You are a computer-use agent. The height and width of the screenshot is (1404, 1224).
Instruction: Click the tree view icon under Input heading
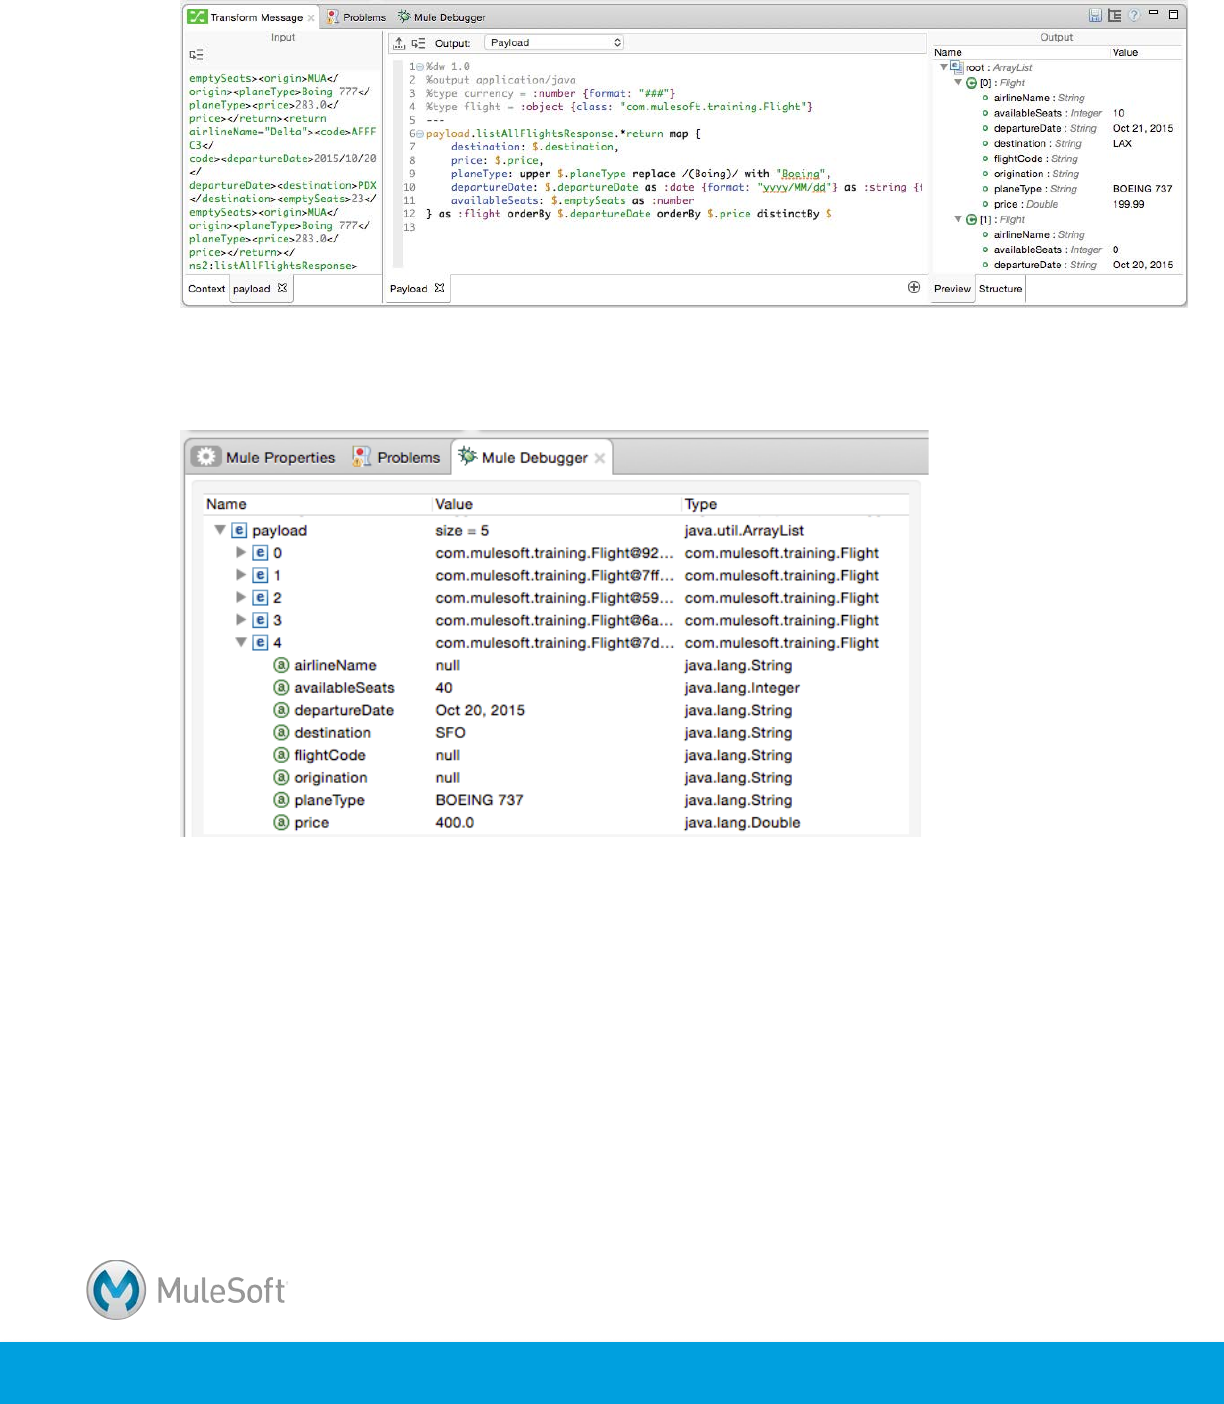click(196, 55)
